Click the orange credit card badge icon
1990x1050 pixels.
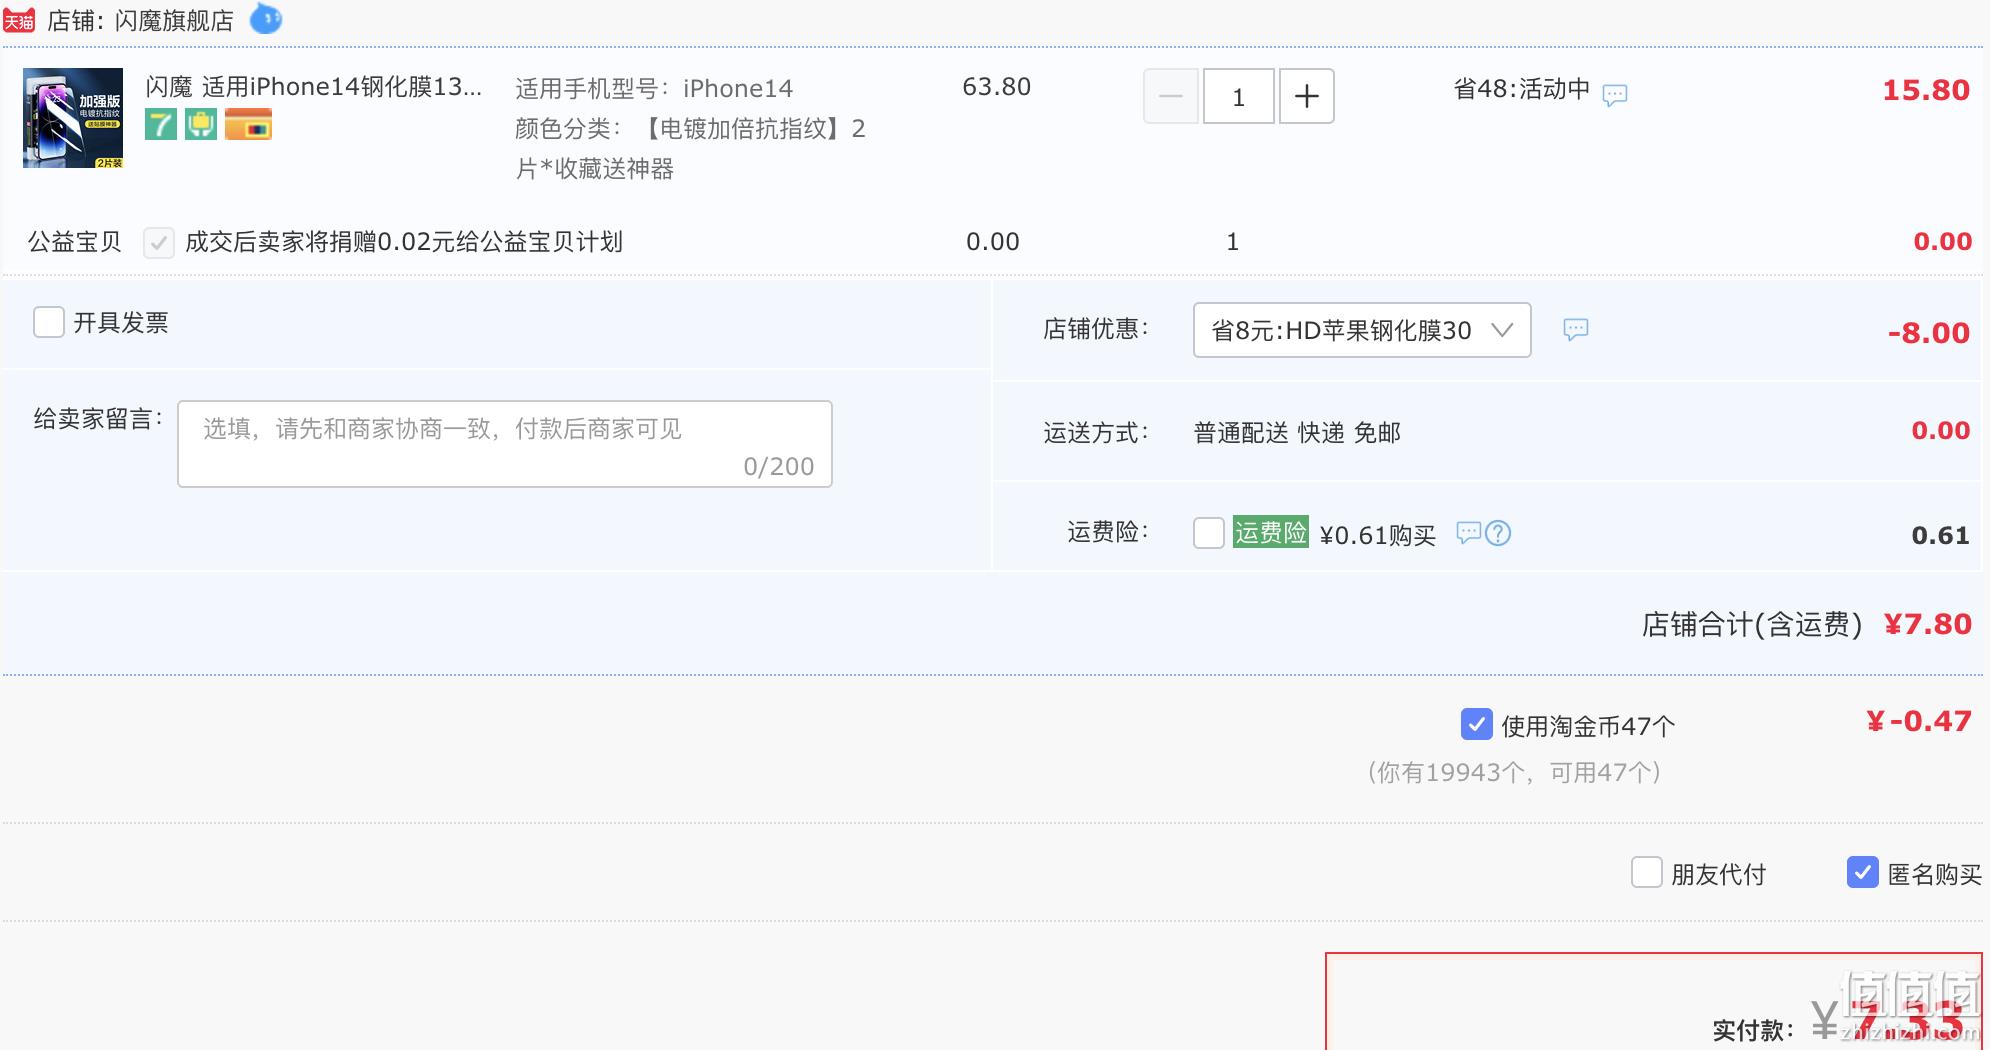(x=249, y=125)
